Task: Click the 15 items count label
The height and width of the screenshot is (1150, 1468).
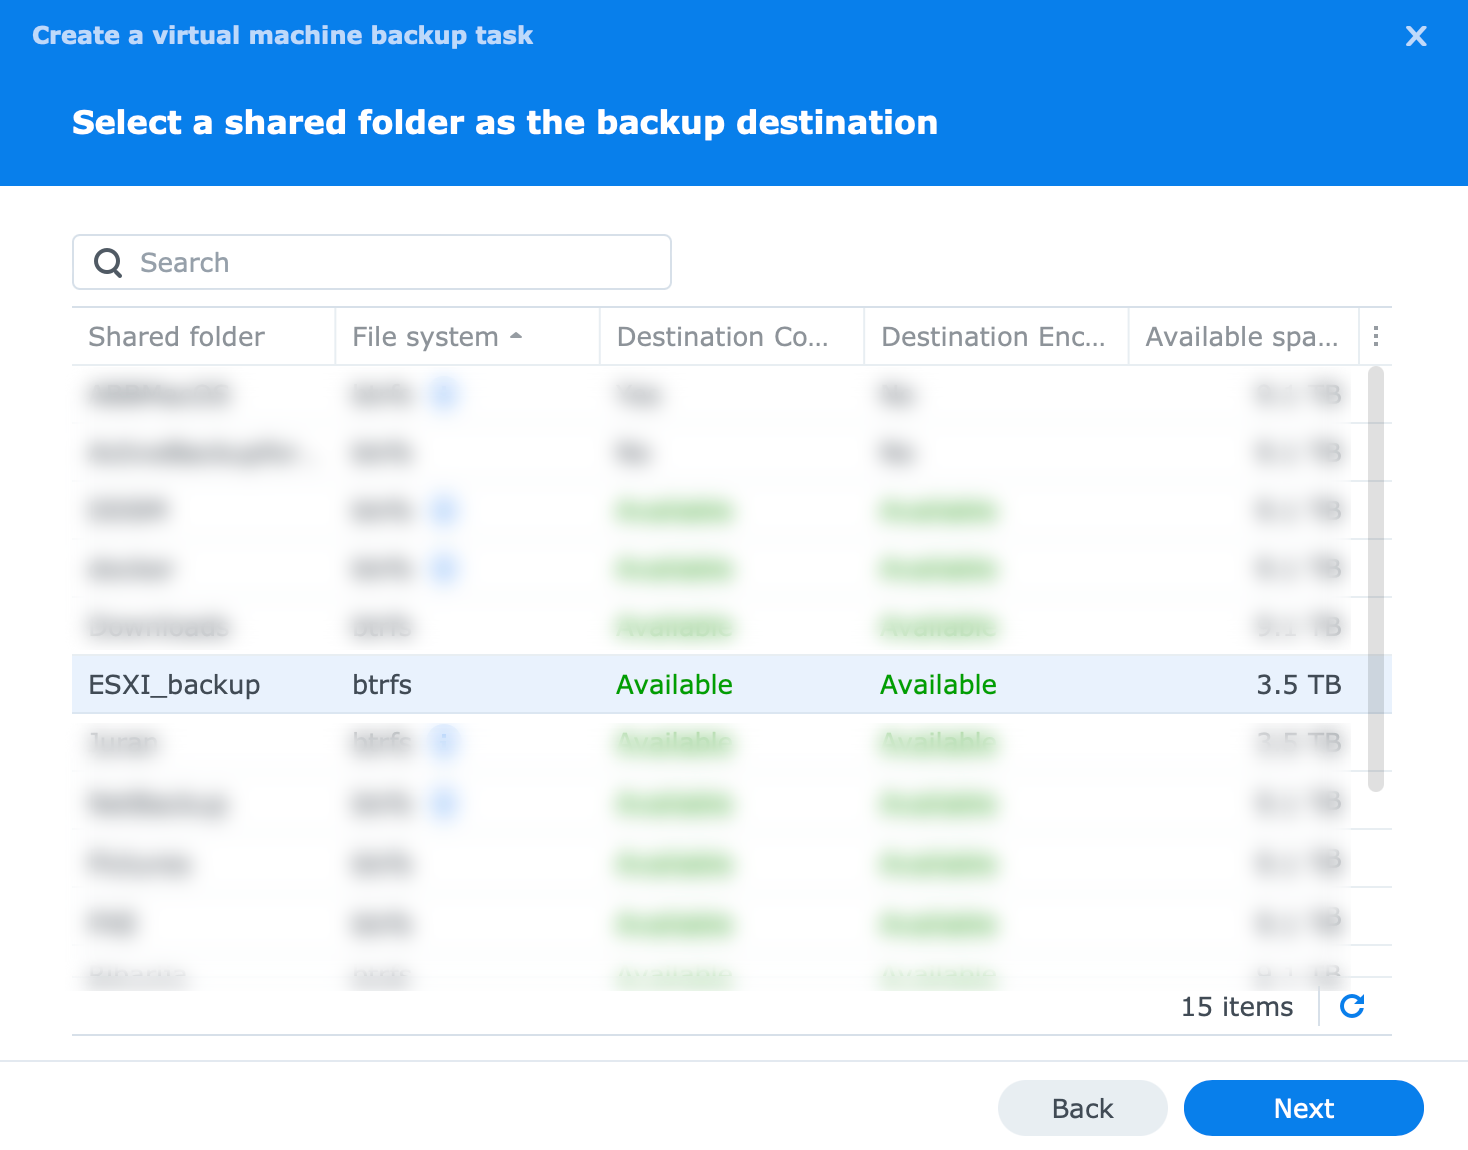Action: [1237, 1007]
